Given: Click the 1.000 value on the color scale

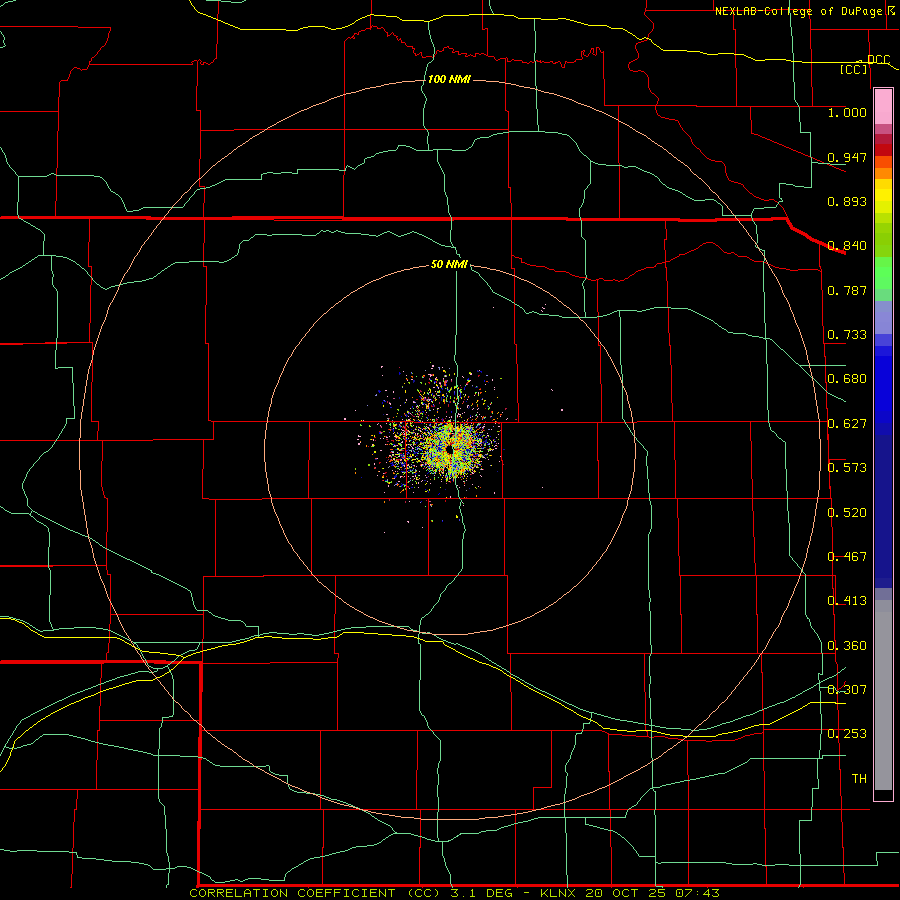Looking at the screenshot, I should coord(847,112).
